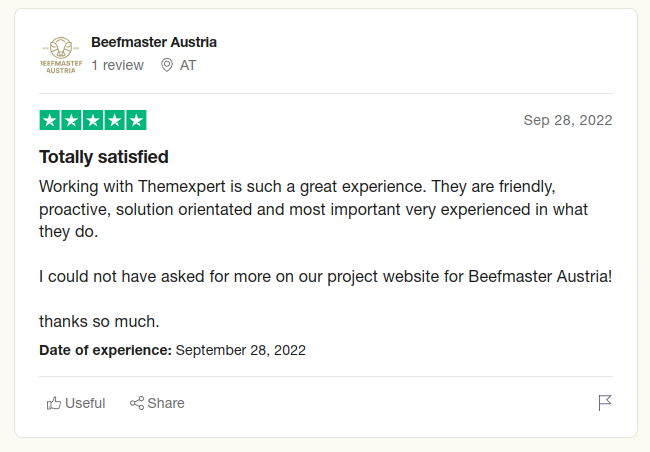Click the Beefmaster Austria avatar logo
This screenshot has width=650, height=452.
tap(61, 55)
